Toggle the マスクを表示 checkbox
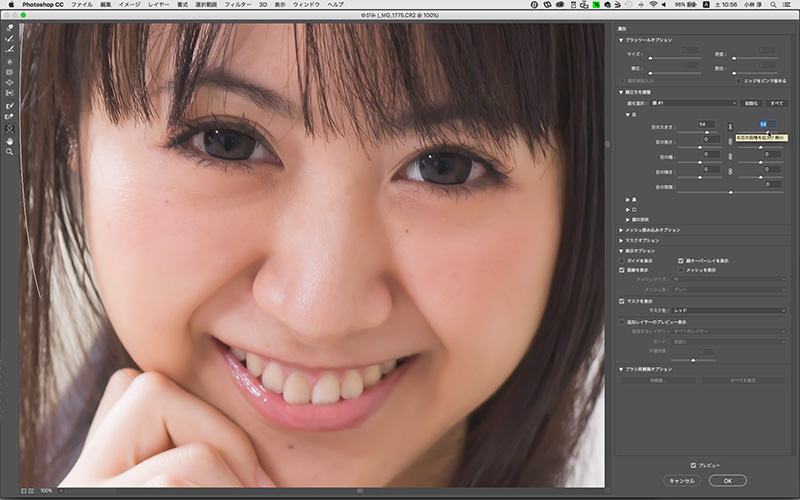The width and height of the screenshot is (800, 500). coord(621,301)
